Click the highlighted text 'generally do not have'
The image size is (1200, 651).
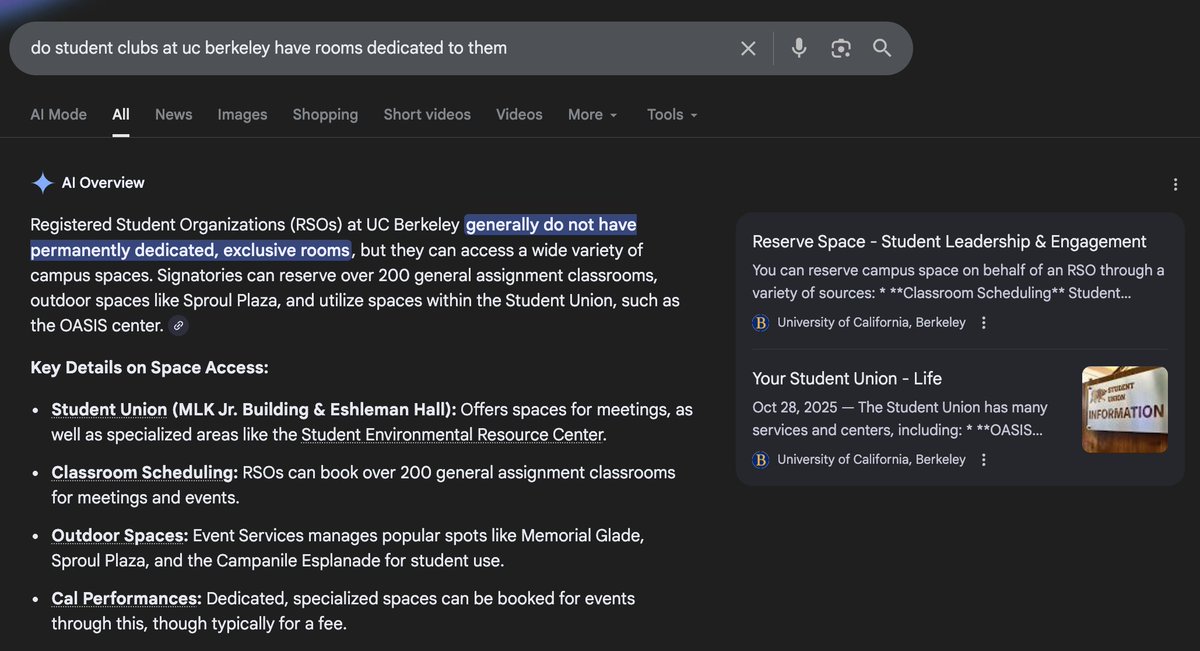[x=552, y=225]
